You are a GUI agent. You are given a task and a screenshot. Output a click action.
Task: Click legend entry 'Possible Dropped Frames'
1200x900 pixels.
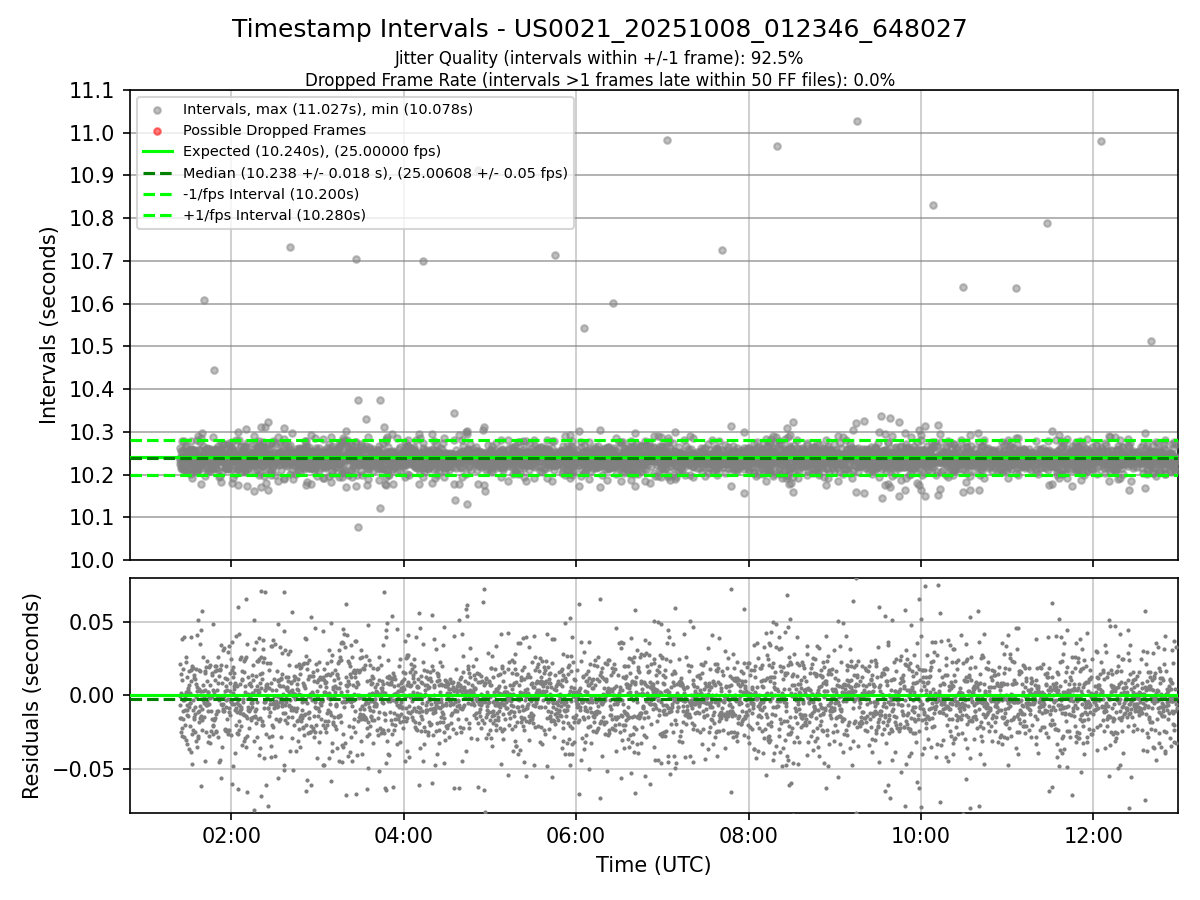click(x=274, y=130)
